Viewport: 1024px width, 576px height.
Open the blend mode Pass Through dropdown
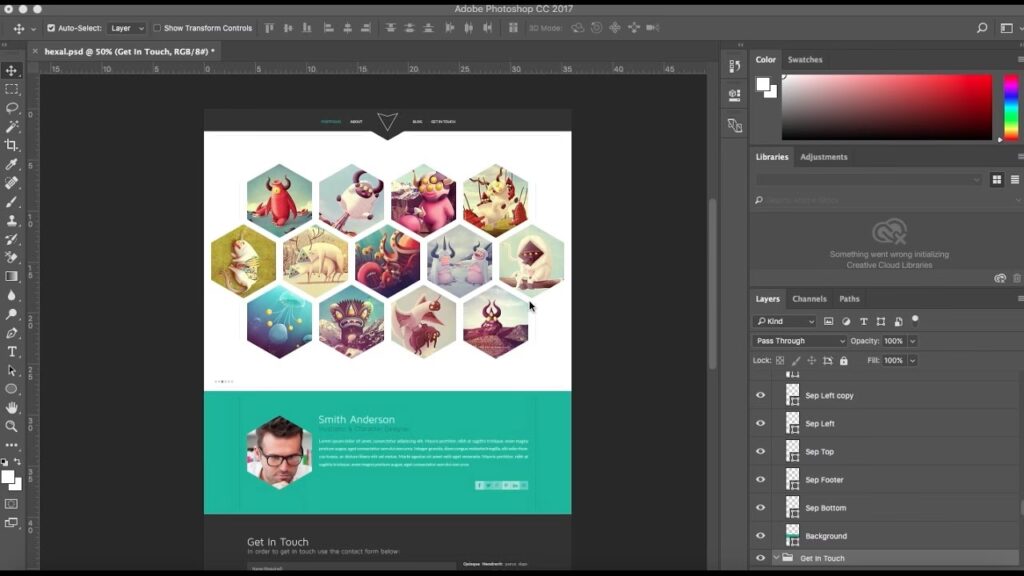tap(800, 341)
